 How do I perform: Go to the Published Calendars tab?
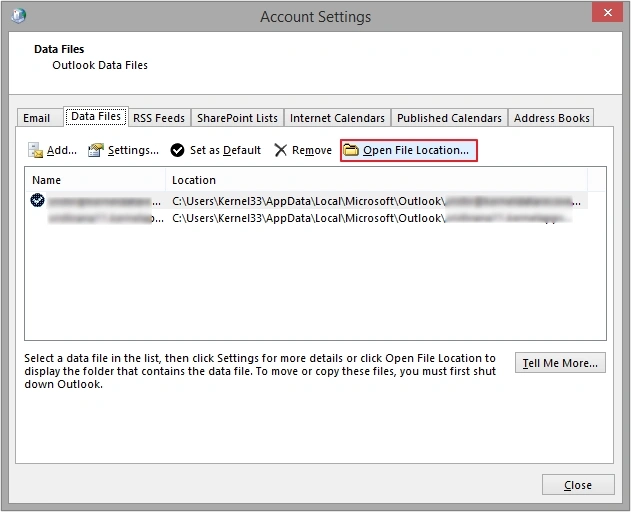[449, 118]
